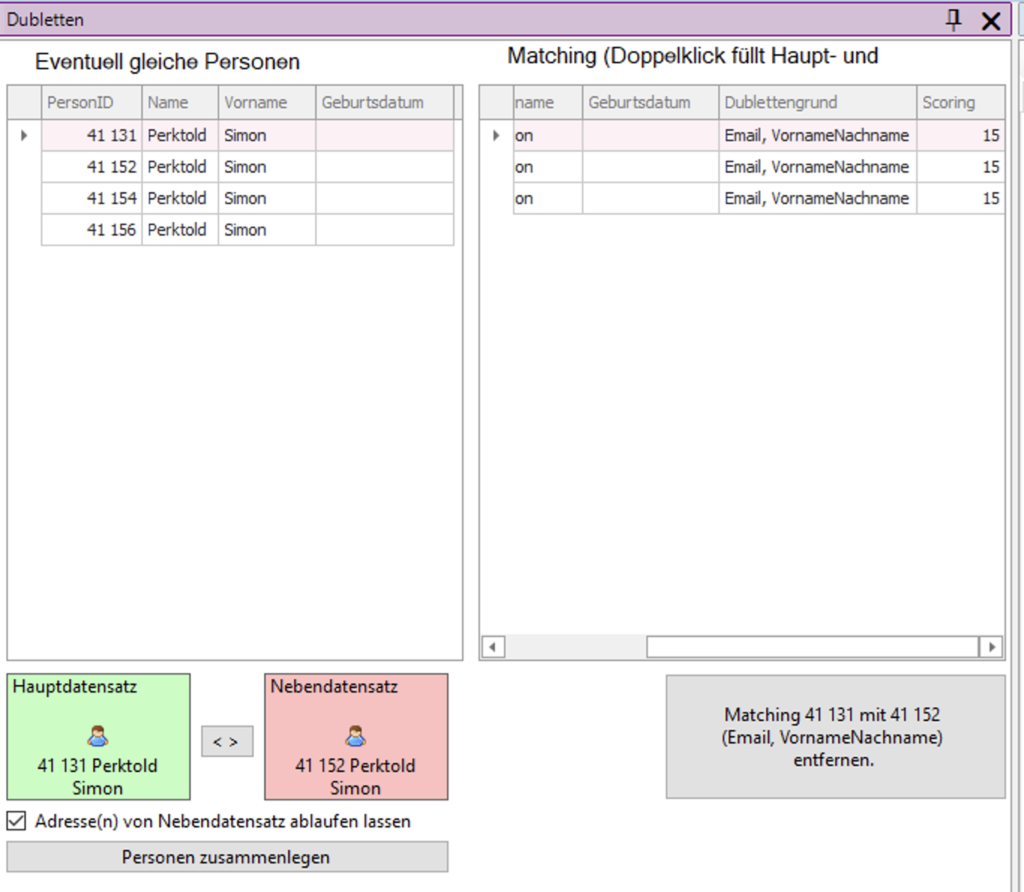Select person row 41 131
1024x892 pixels.
[248, 135]
